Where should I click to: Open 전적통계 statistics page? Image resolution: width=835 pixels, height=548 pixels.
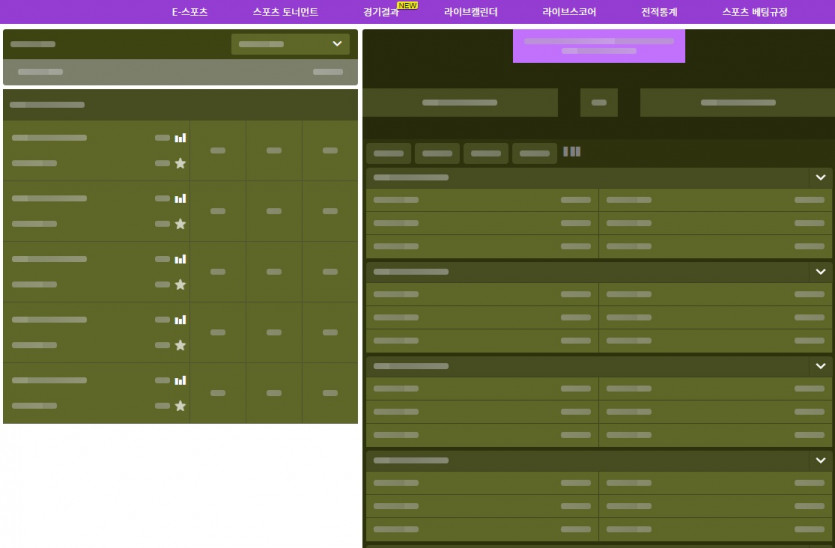click(x=659, y=12)
